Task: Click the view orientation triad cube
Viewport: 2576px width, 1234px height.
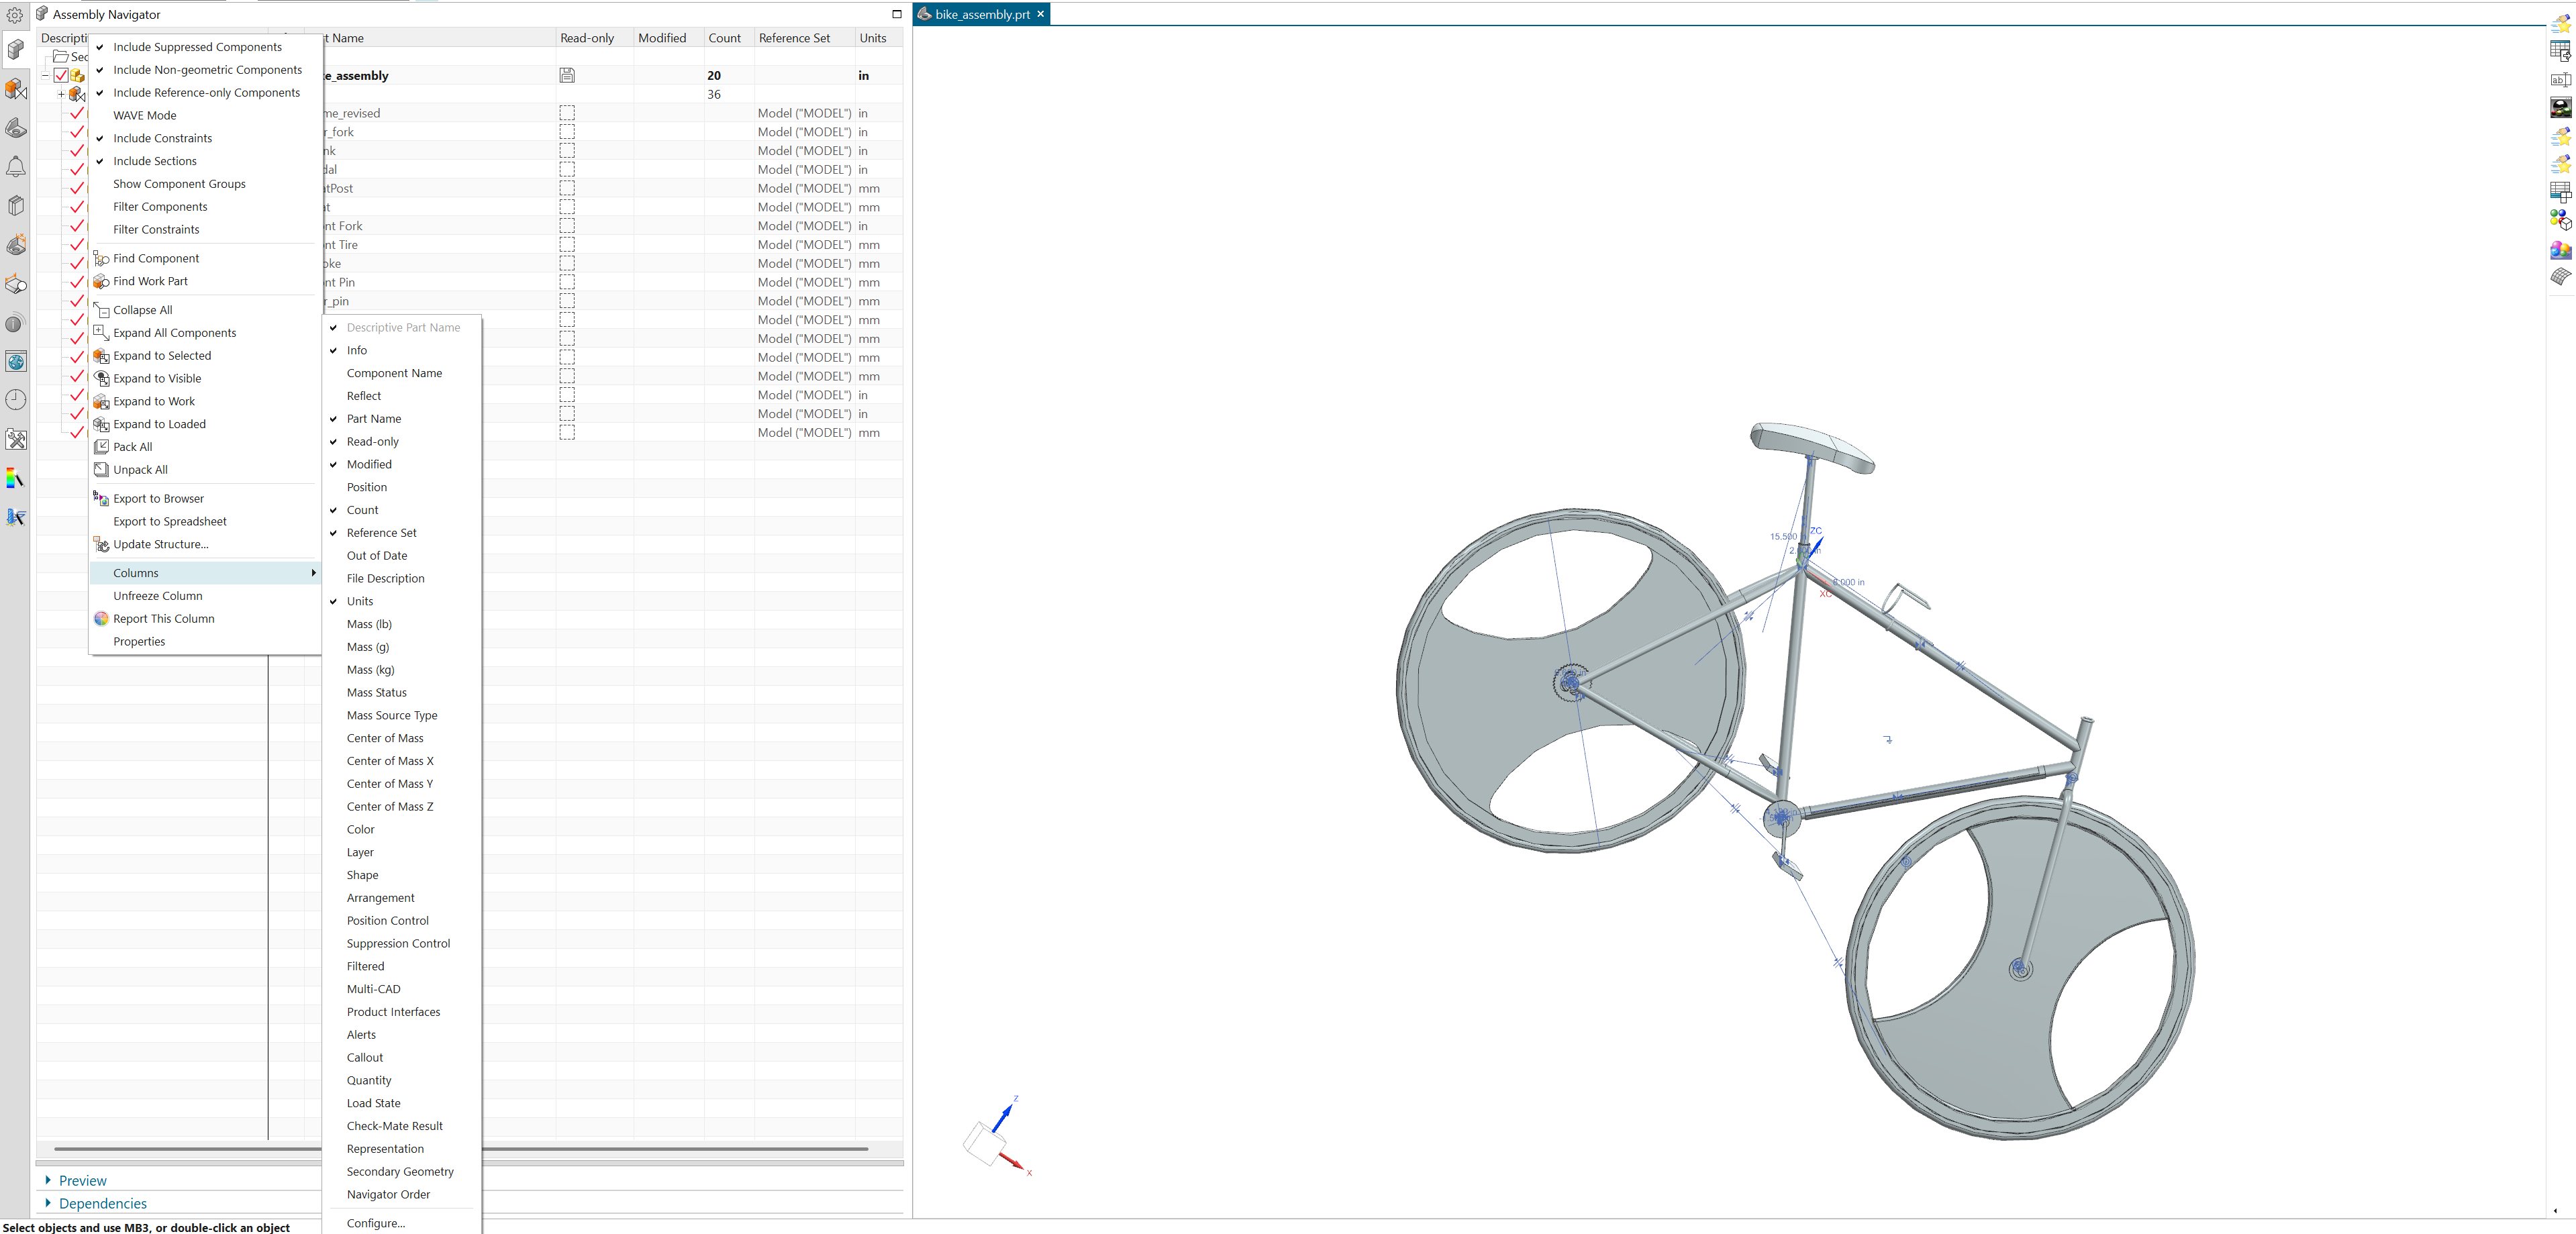Action: (984, 1143)
